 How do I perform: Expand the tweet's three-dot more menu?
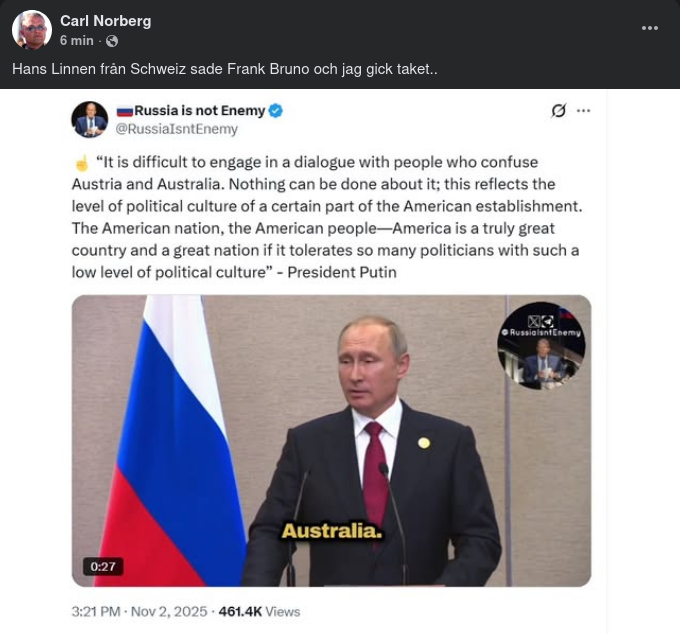click(x=584, y=110)
